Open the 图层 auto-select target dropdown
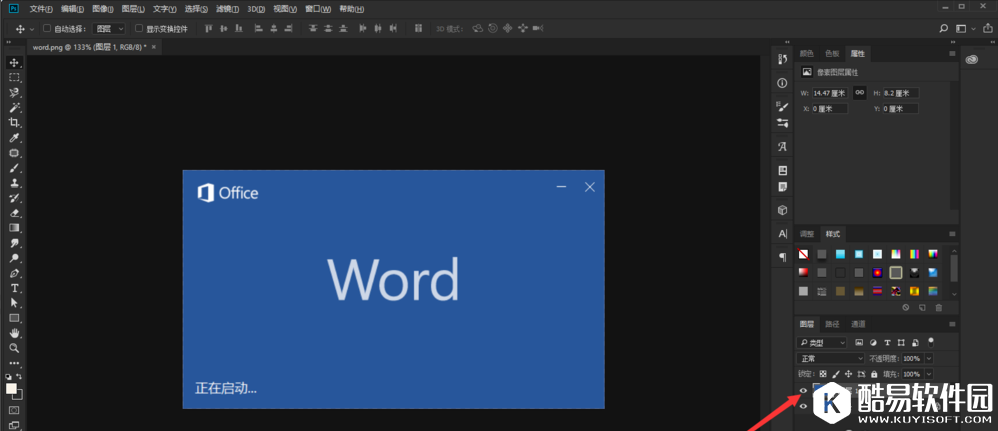Viewport: 998px width, 431px height. [x=110, y=29]
